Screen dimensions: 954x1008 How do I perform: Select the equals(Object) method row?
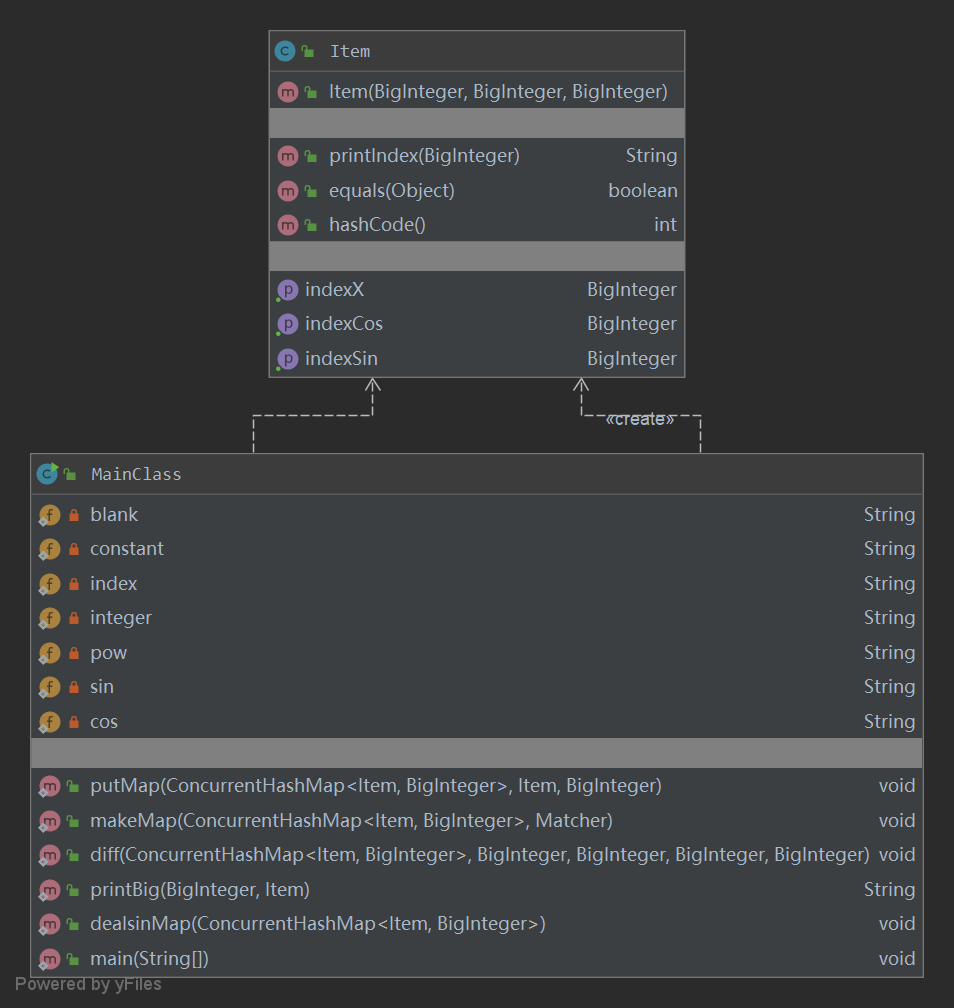392,190
